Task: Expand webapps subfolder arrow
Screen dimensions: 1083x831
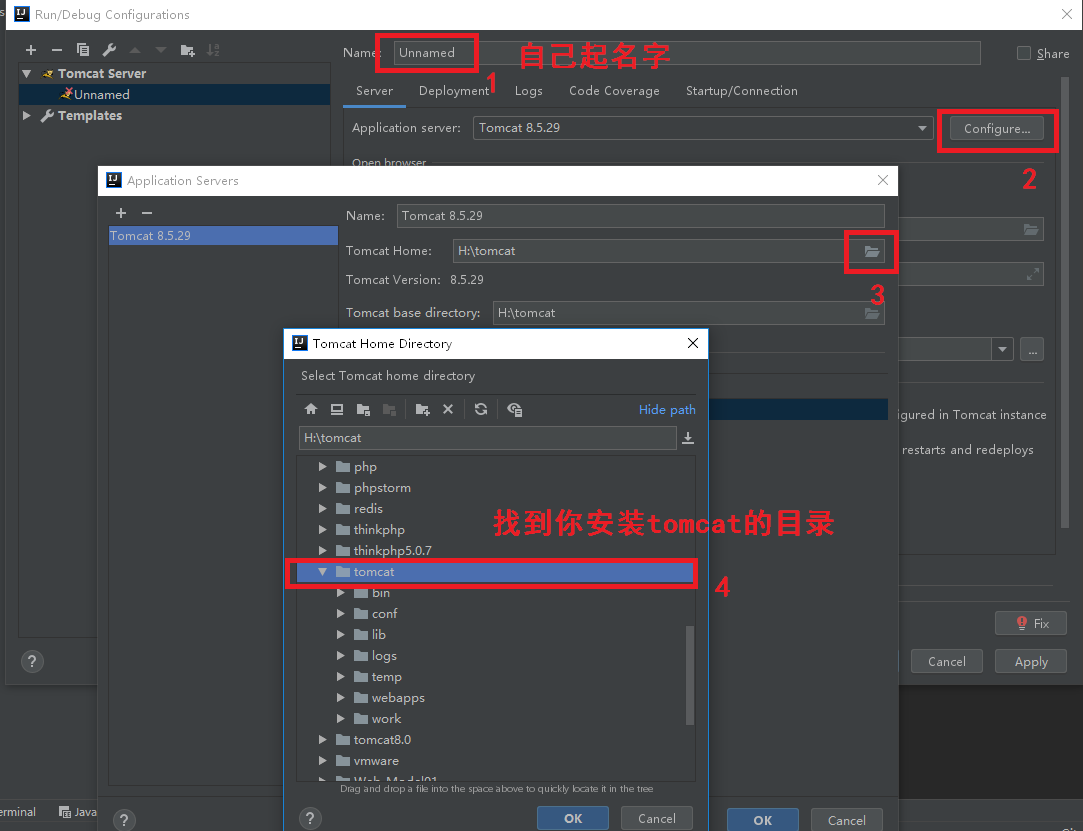Action: click(341, 698)
